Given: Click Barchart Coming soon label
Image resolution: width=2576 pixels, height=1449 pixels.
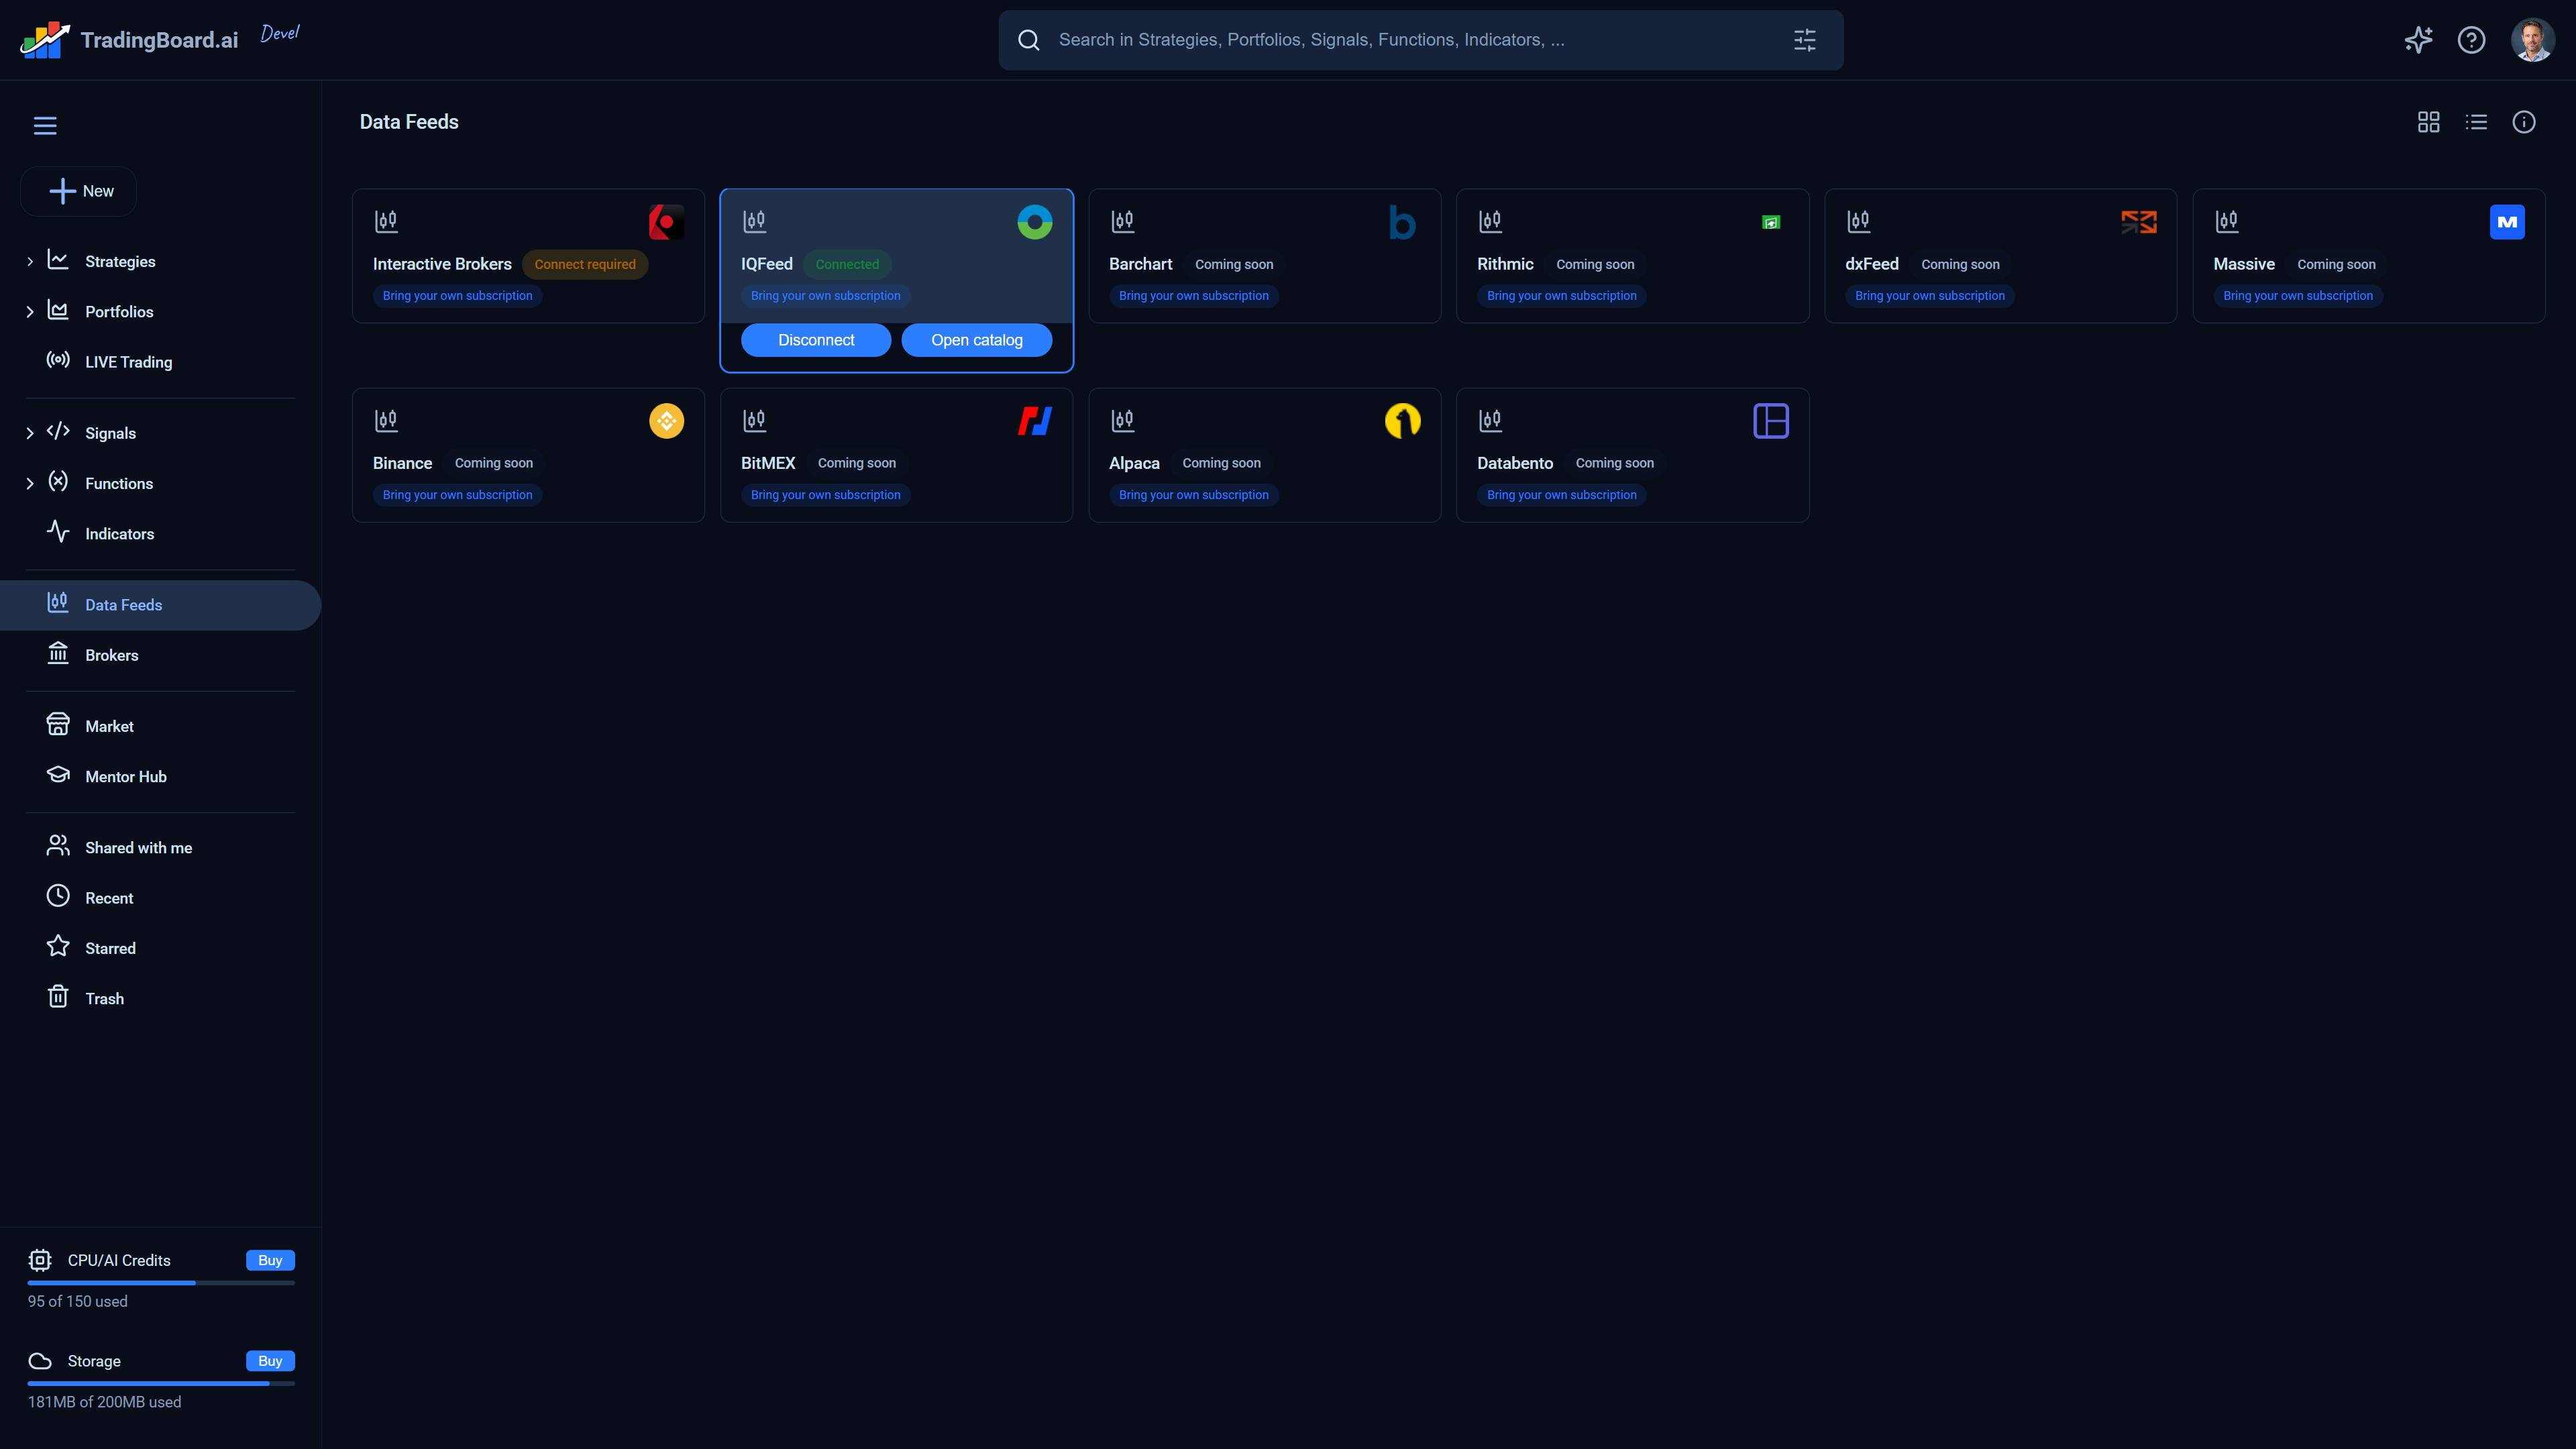Looking at the screenshot, I should tap(1234, 265).
